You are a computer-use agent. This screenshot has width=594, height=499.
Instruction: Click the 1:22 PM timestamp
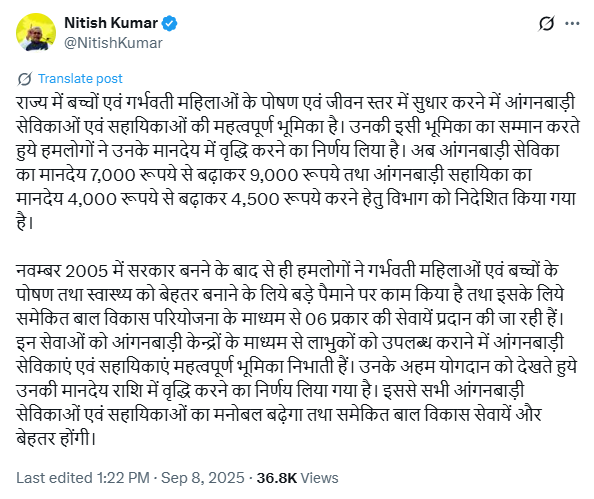click(123, 478)
